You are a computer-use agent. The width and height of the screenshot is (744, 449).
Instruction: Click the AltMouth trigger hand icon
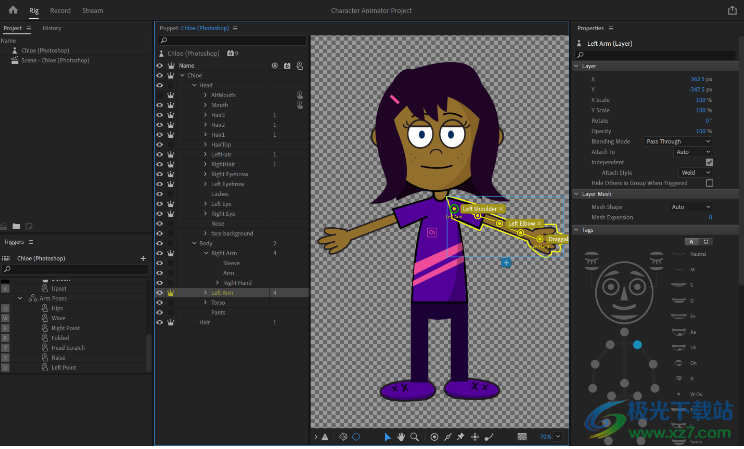300,95
